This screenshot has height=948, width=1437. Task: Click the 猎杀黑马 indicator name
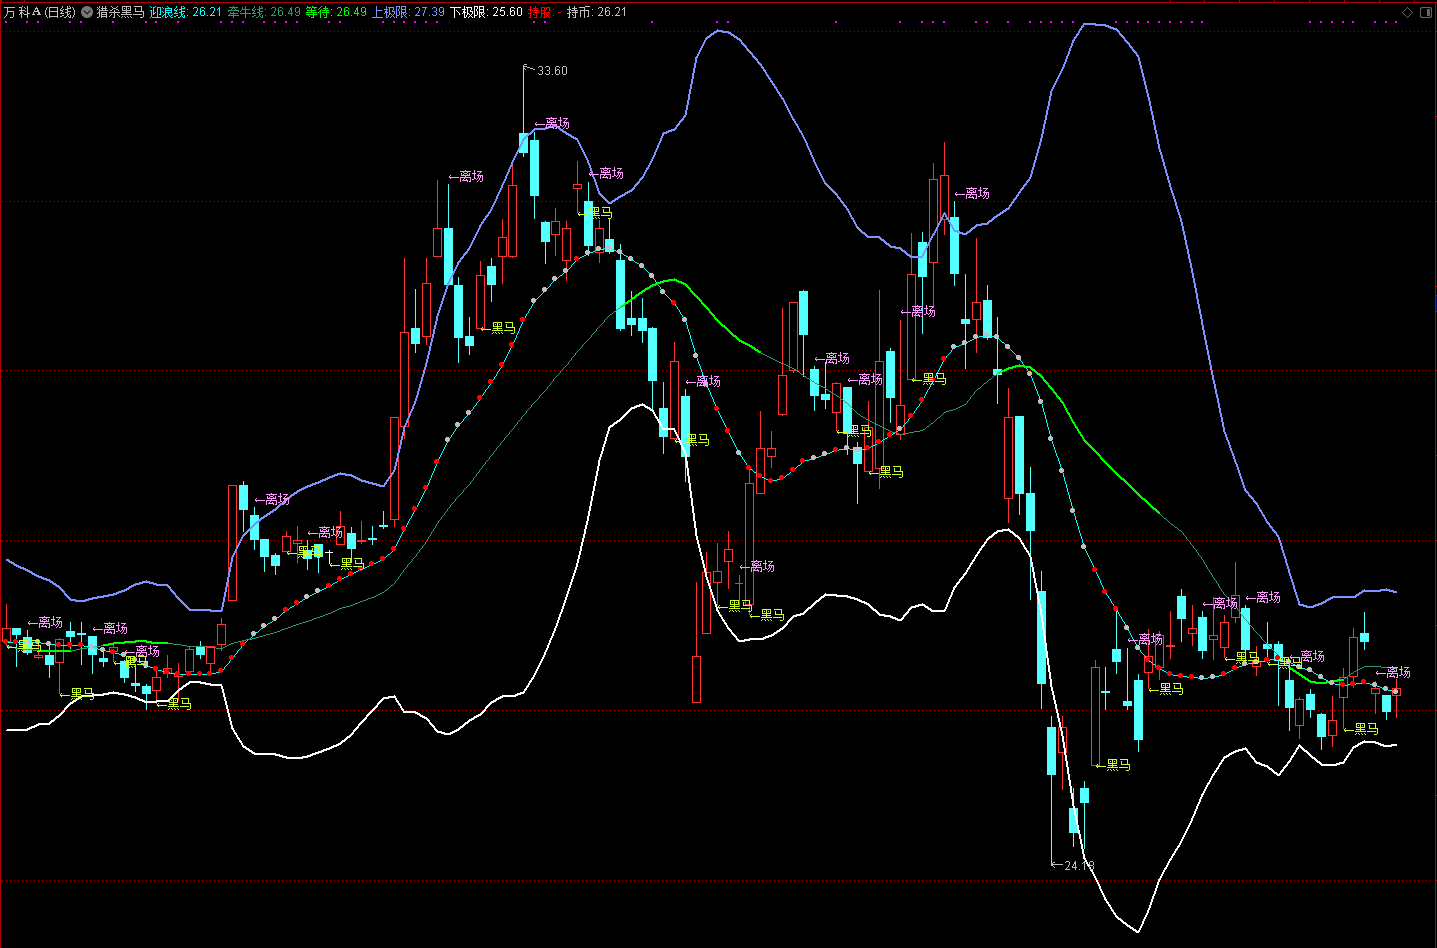120,12
